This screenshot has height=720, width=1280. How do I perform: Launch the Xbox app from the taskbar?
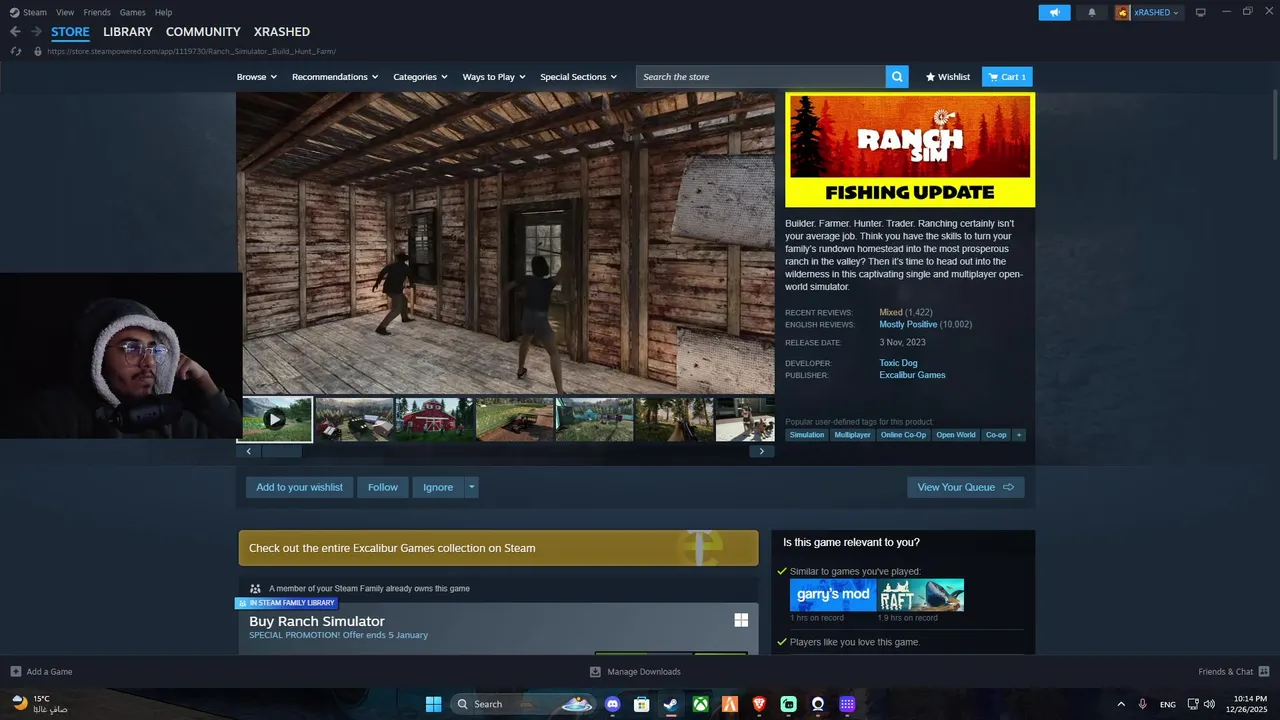(x=701, y=704)
